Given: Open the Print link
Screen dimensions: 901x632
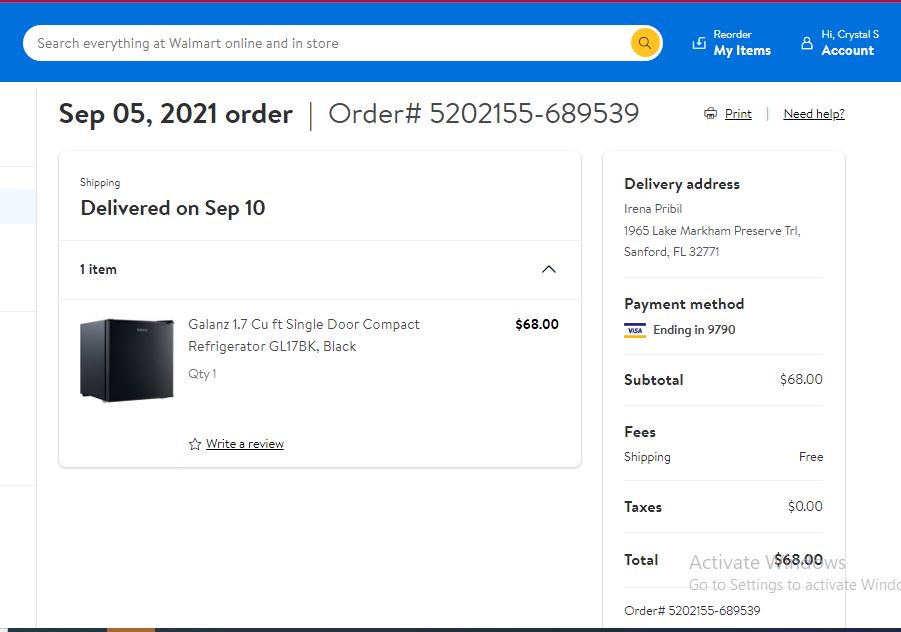Looking at the screenshot, I should tap(738, 114).
